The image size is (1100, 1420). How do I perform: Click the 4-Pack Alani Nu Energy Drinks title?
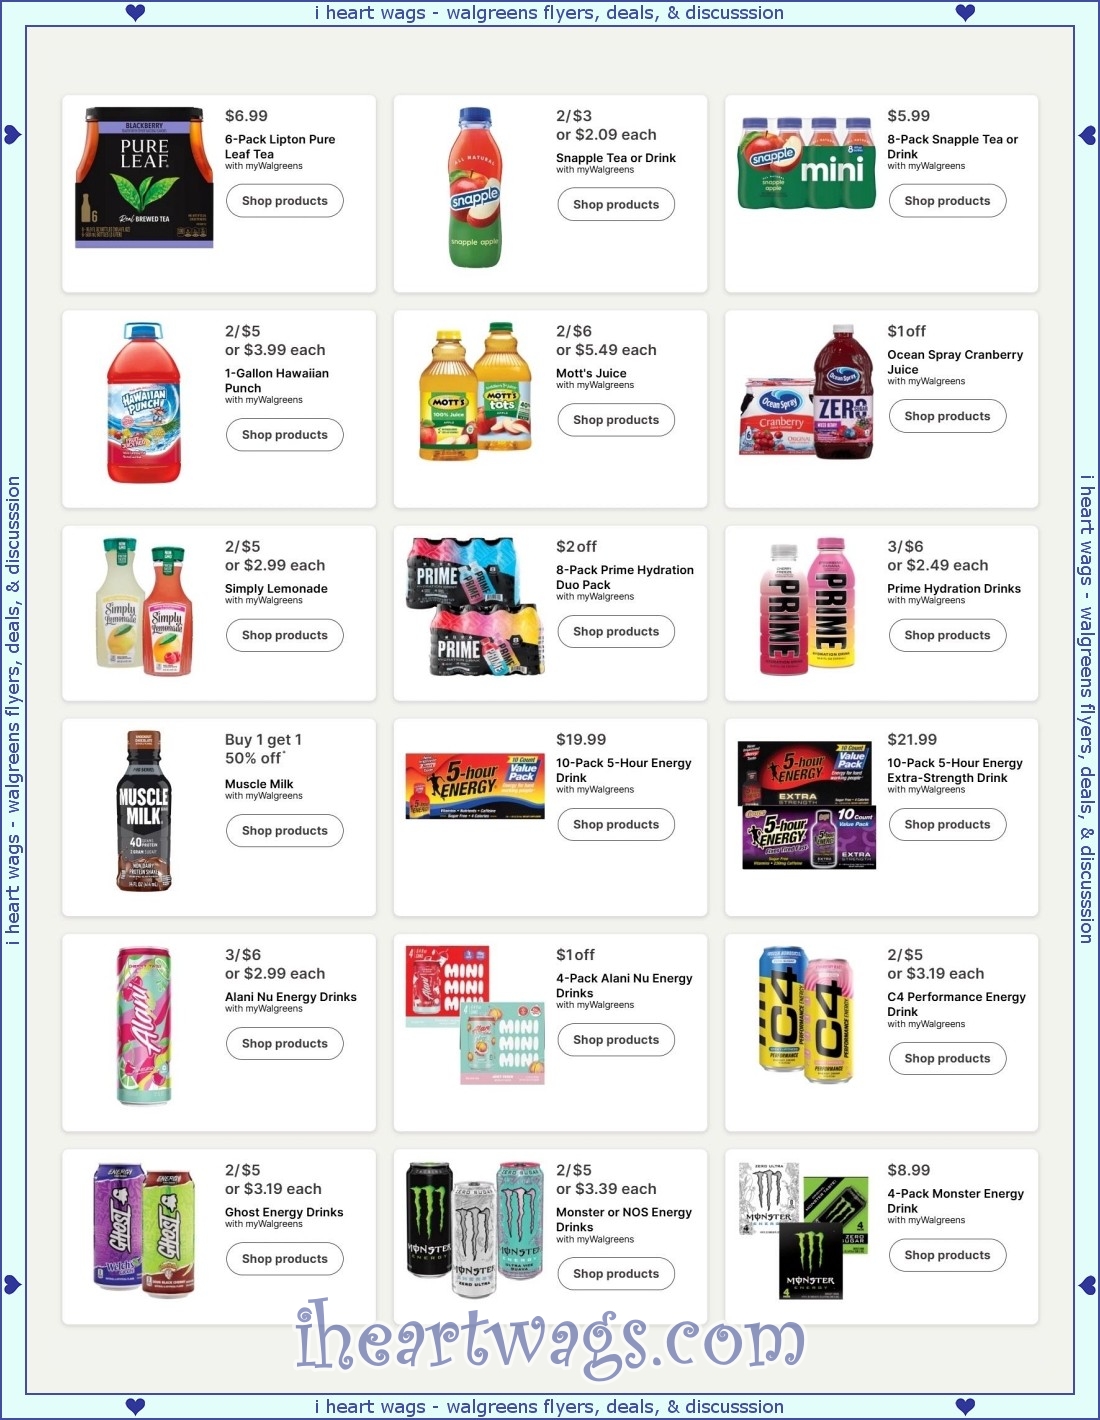(x=624, y=986)
